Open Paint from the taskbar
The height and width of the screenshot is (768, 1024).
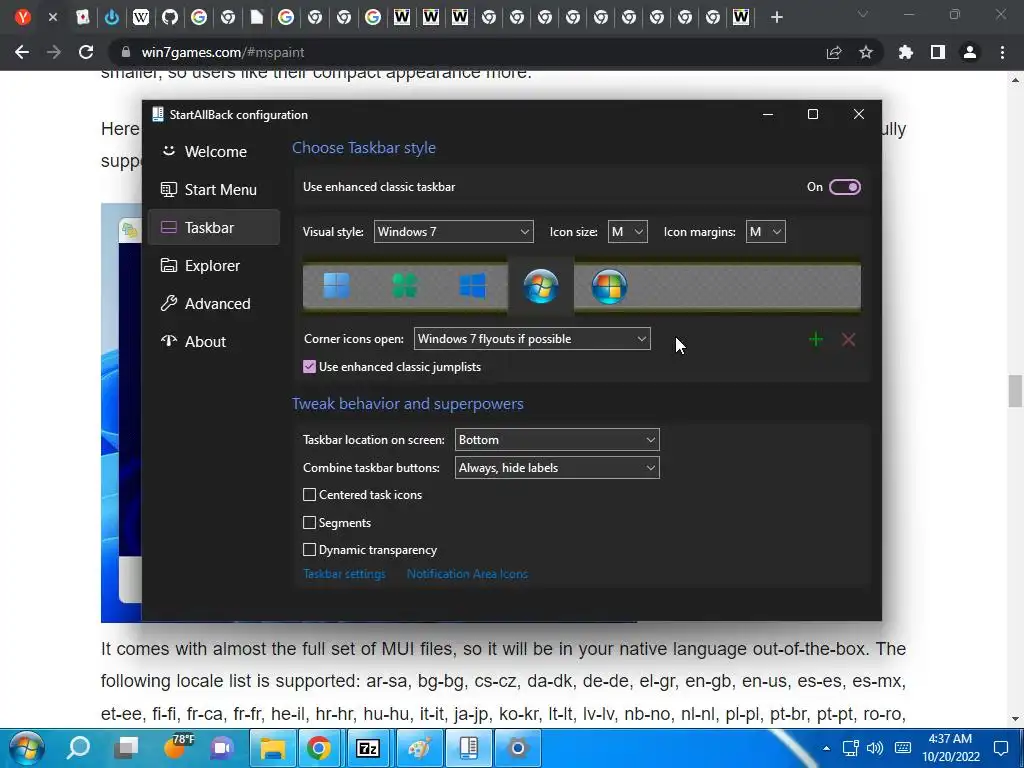tap(419, 748)
